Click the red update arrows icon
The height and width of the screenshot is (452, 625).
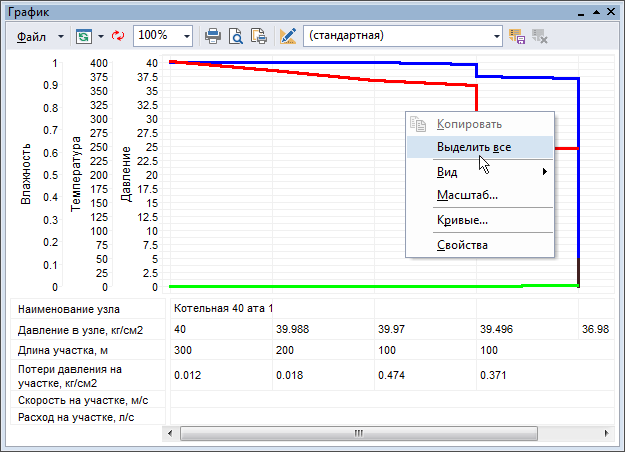(118, 35)
